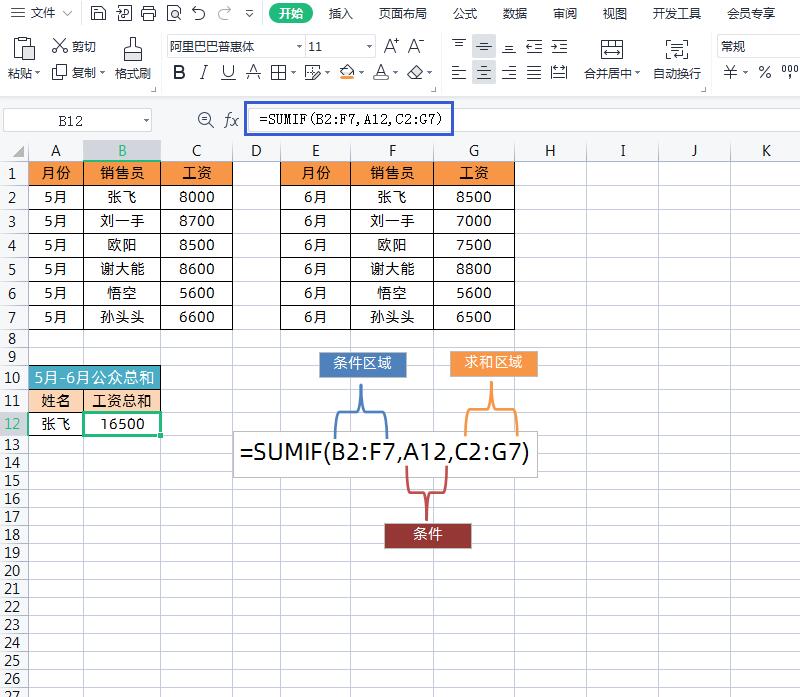800x697 pixels.
Task: Click Merge and Center icon
Action: coord(612,49)
